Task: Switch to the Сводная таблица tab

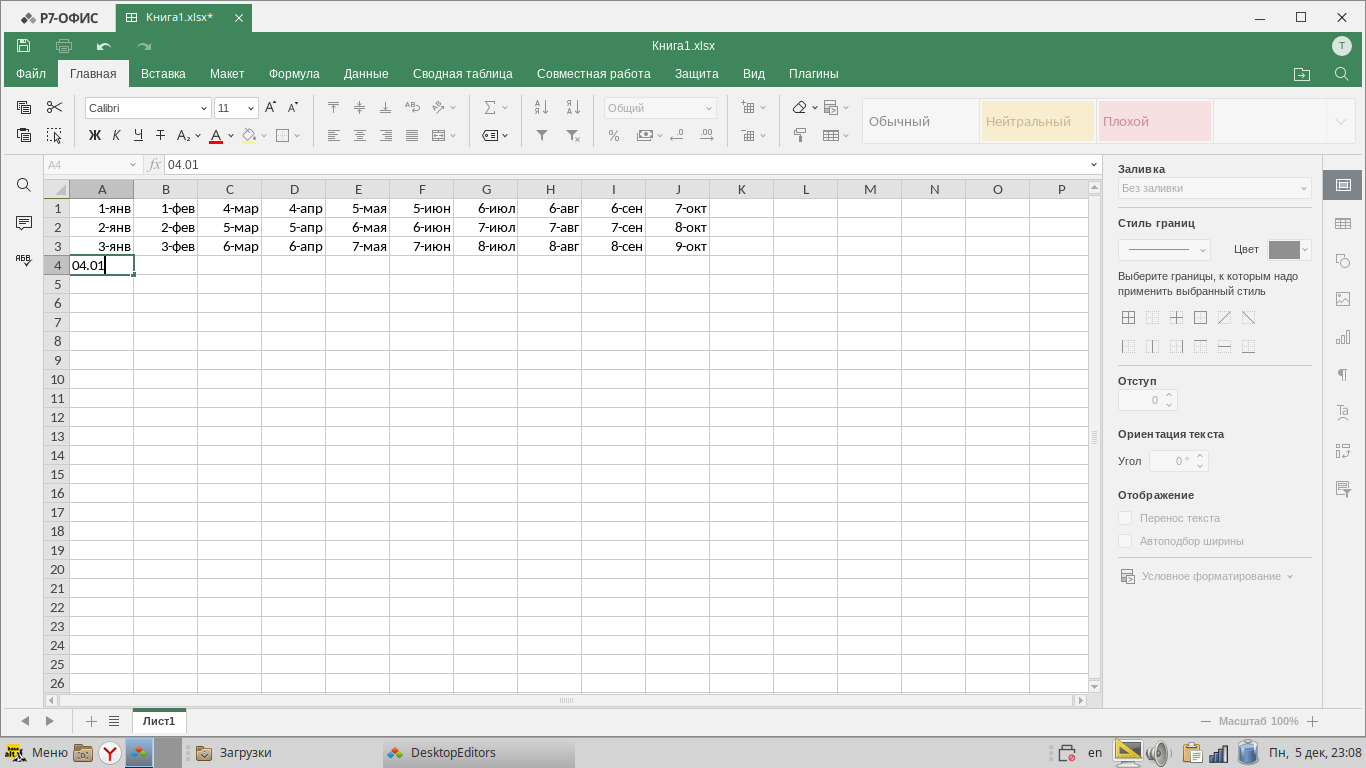Action: pos(463,74)
